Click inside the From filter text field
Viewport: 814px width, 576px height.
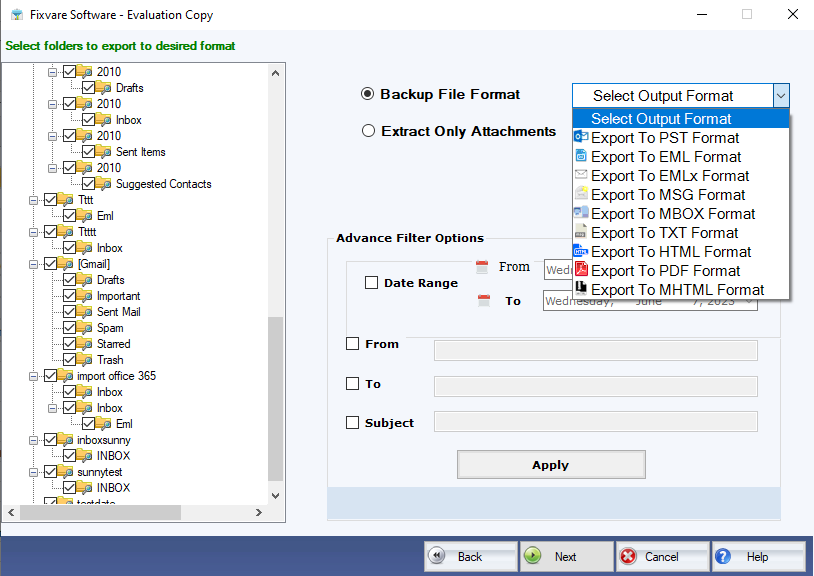point(595,349)
